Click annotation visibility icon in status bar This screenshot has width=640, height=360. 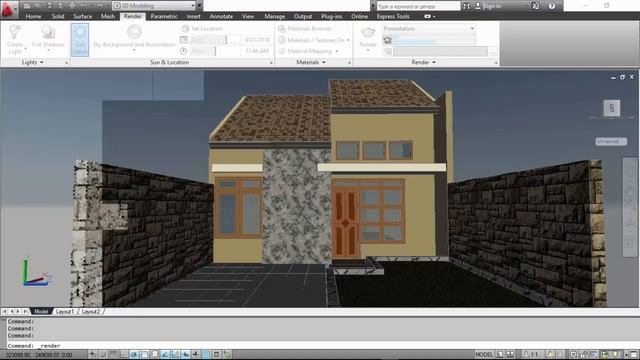(x=551, y=355)
